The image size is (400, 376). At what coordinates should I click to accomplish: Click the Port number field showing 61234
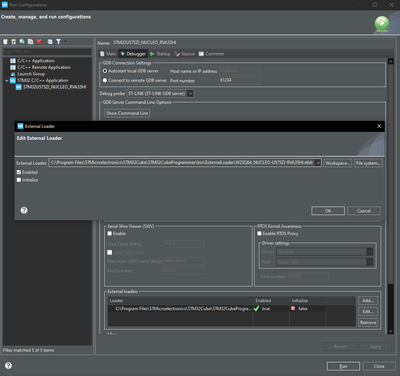tap(239, 80)
